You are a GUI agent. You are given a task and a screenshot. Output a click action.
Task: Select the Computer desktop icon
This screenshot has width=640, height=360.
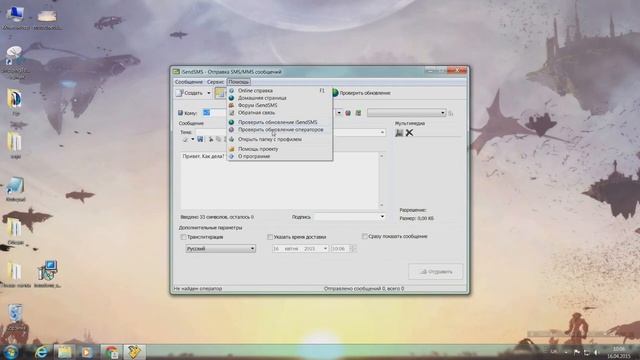tap(16, 18)
